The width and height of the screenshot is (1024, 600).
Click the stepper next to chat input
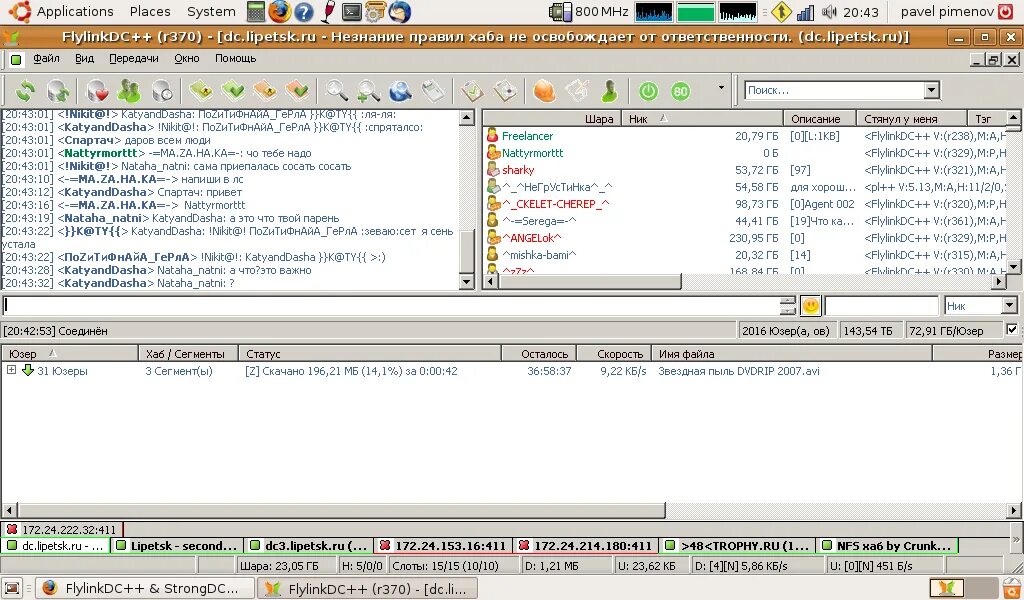[788, 306]
